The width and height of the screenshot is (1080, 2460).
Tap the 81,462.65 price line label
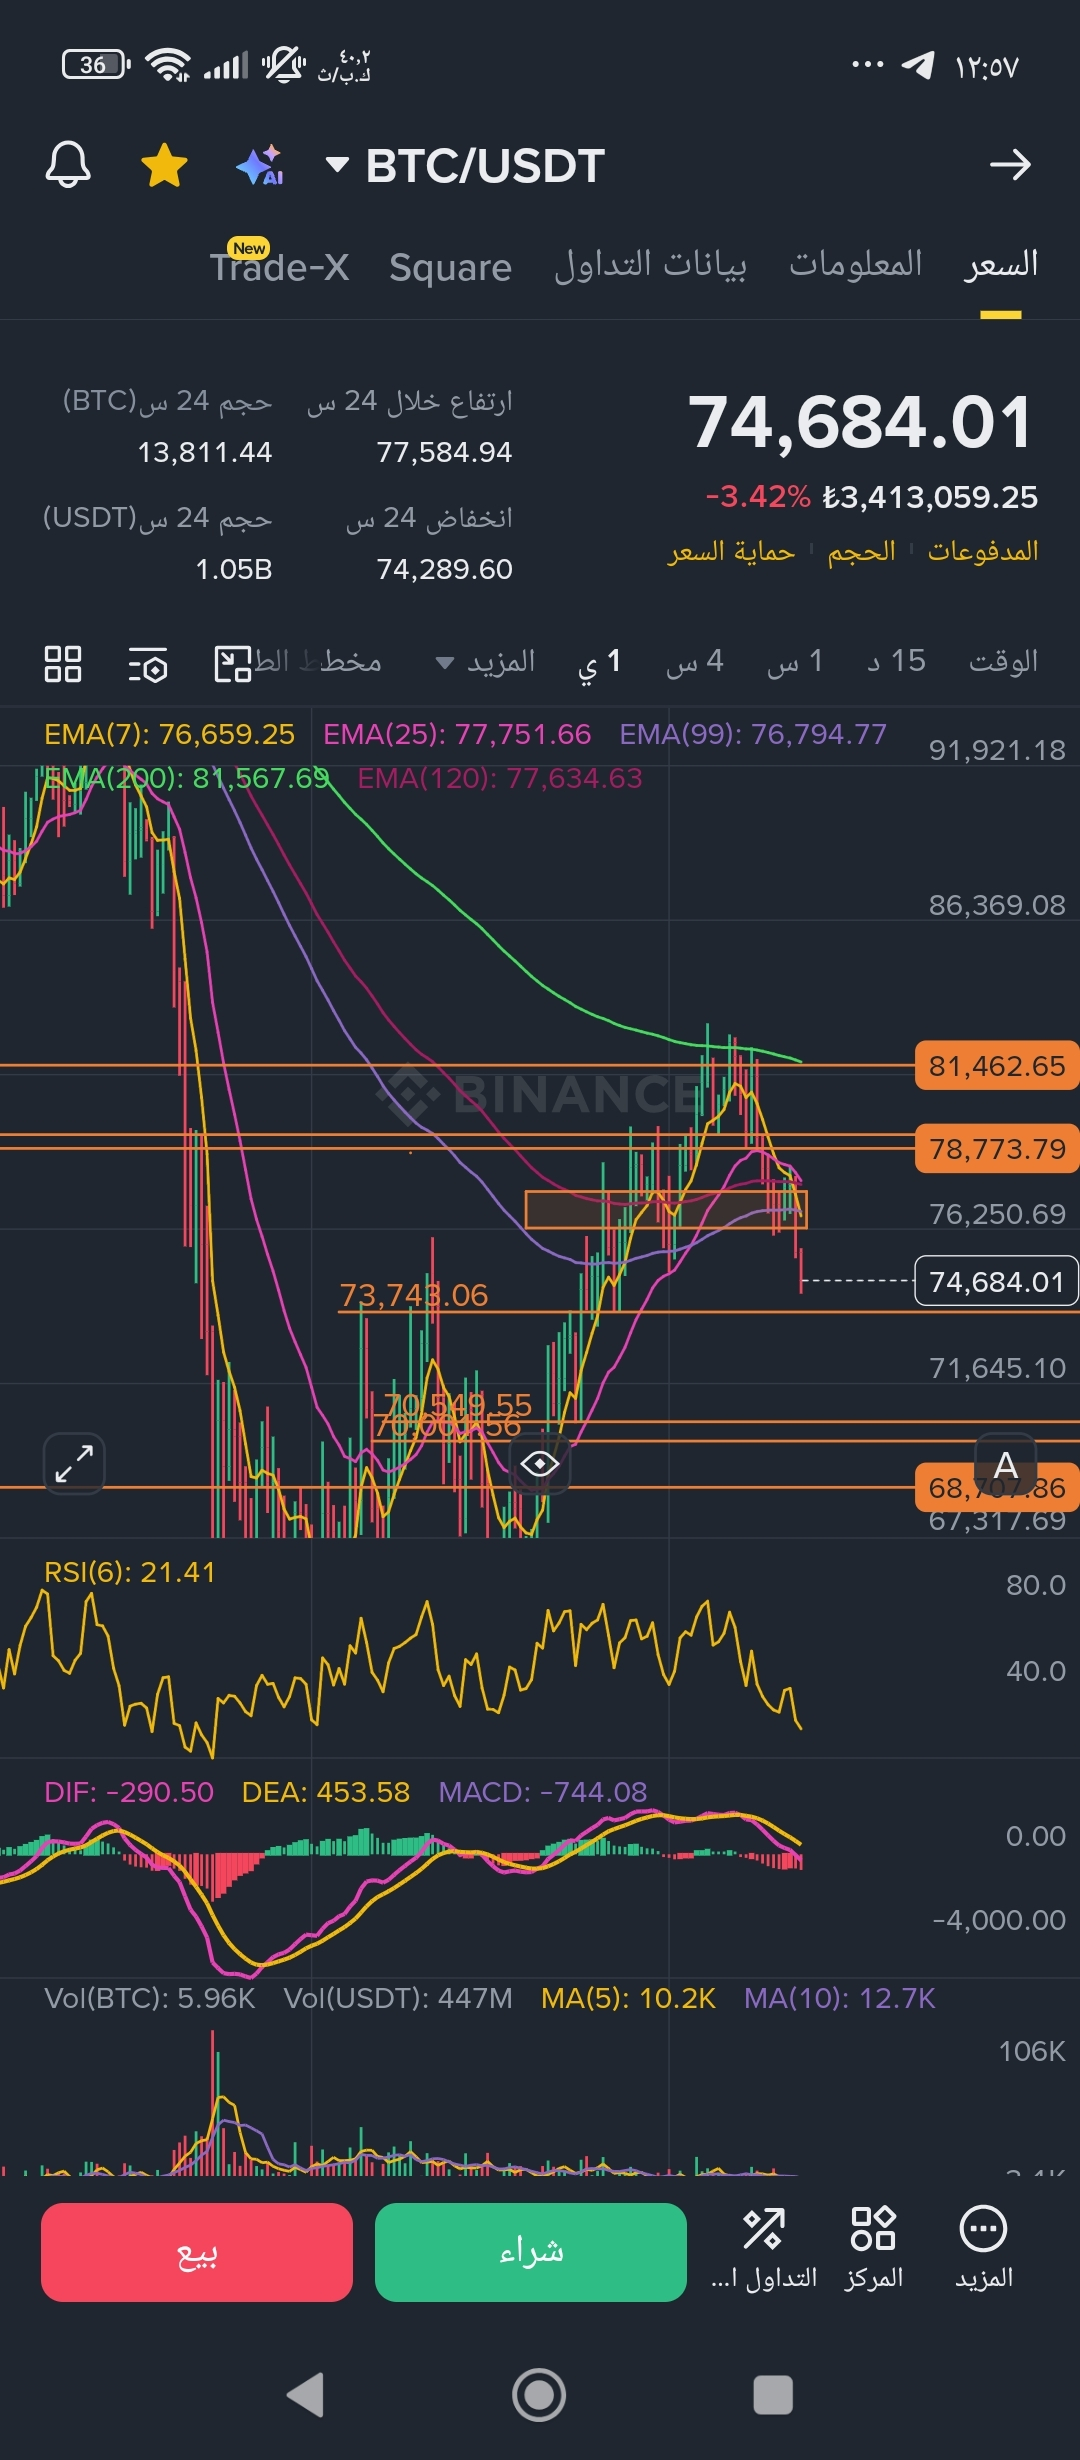click(x=997, y=1066)
